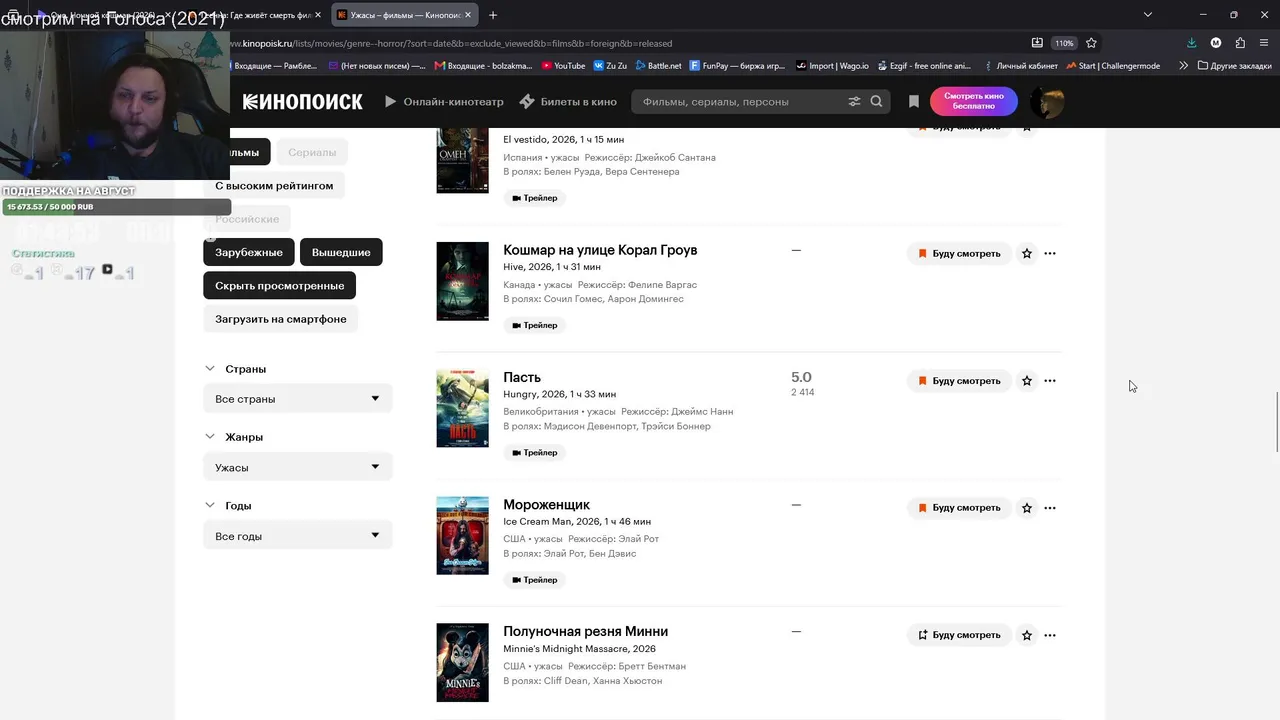Image resolution: width=1280 pixels, height=720 pixels.
Task: Open the user profile avatar
Action: point(1047,101)
